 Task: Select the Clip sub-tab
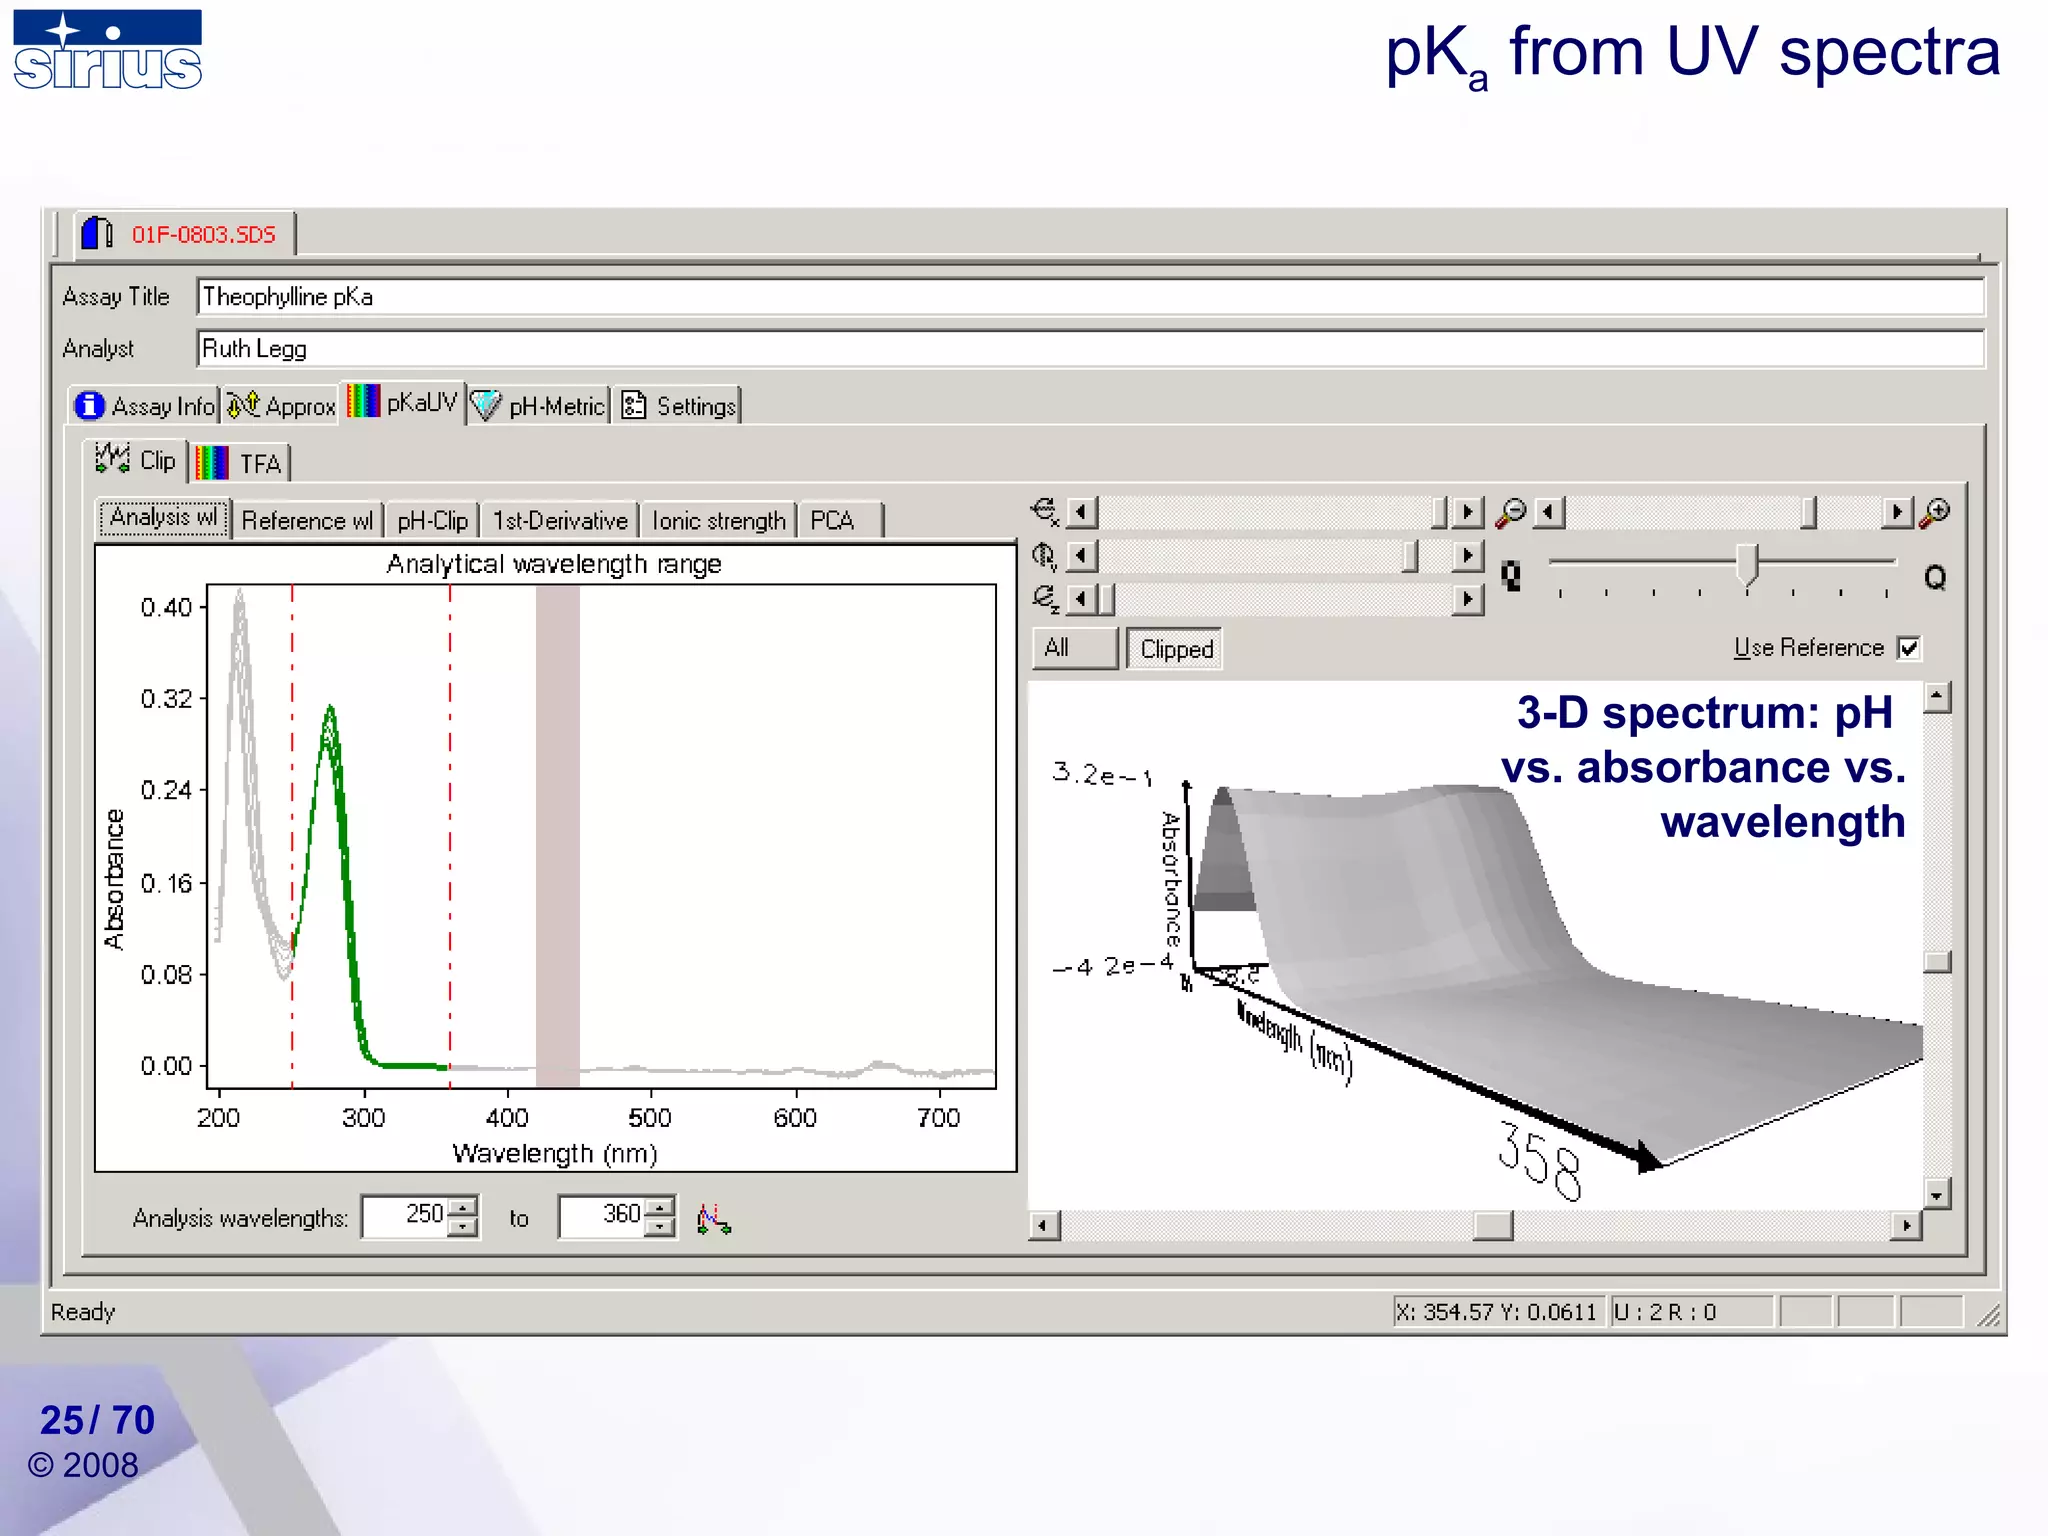(136, 460)
